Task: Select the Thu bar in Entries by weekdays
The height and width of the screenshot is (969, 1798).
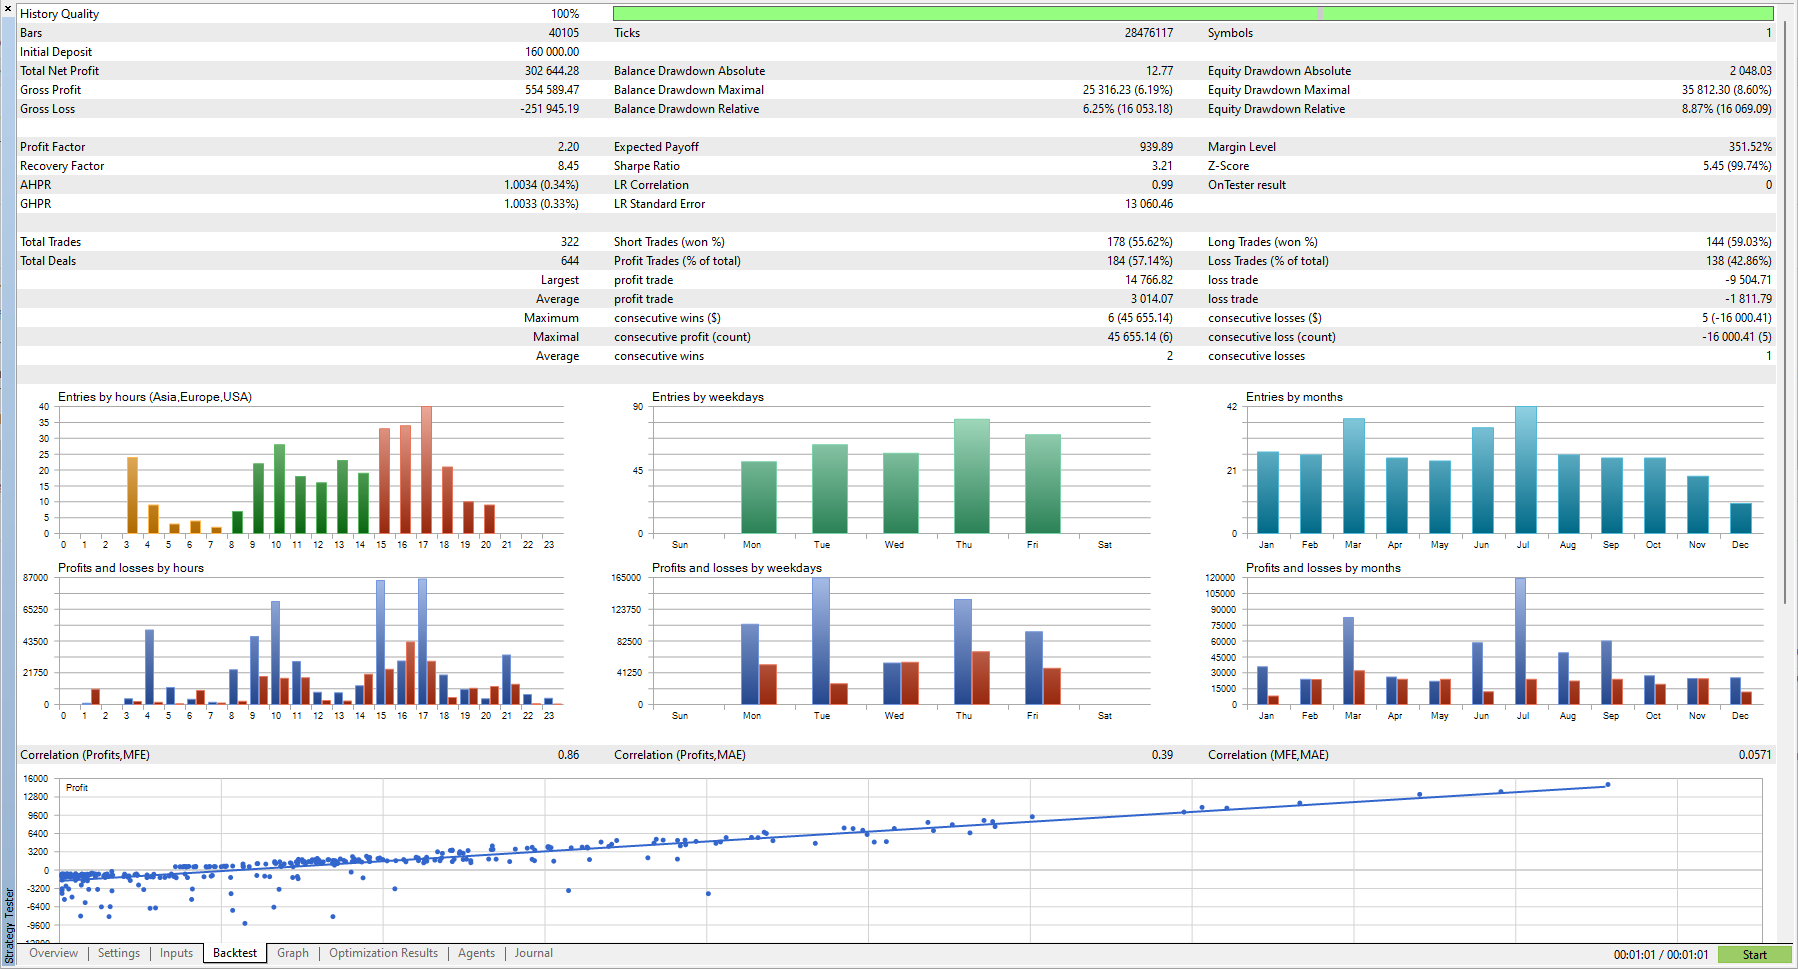Action: [971, 476]
